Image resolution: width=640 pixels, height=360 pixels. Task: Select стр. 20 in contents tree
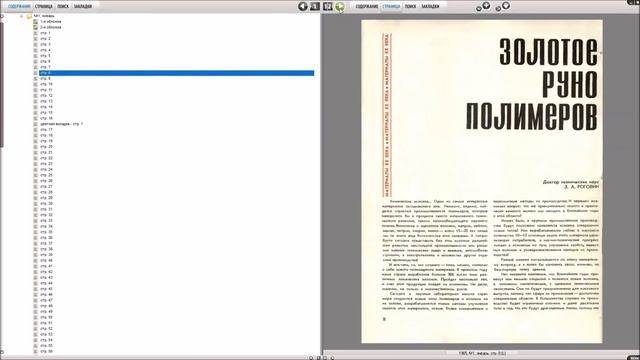coord(46,147)
